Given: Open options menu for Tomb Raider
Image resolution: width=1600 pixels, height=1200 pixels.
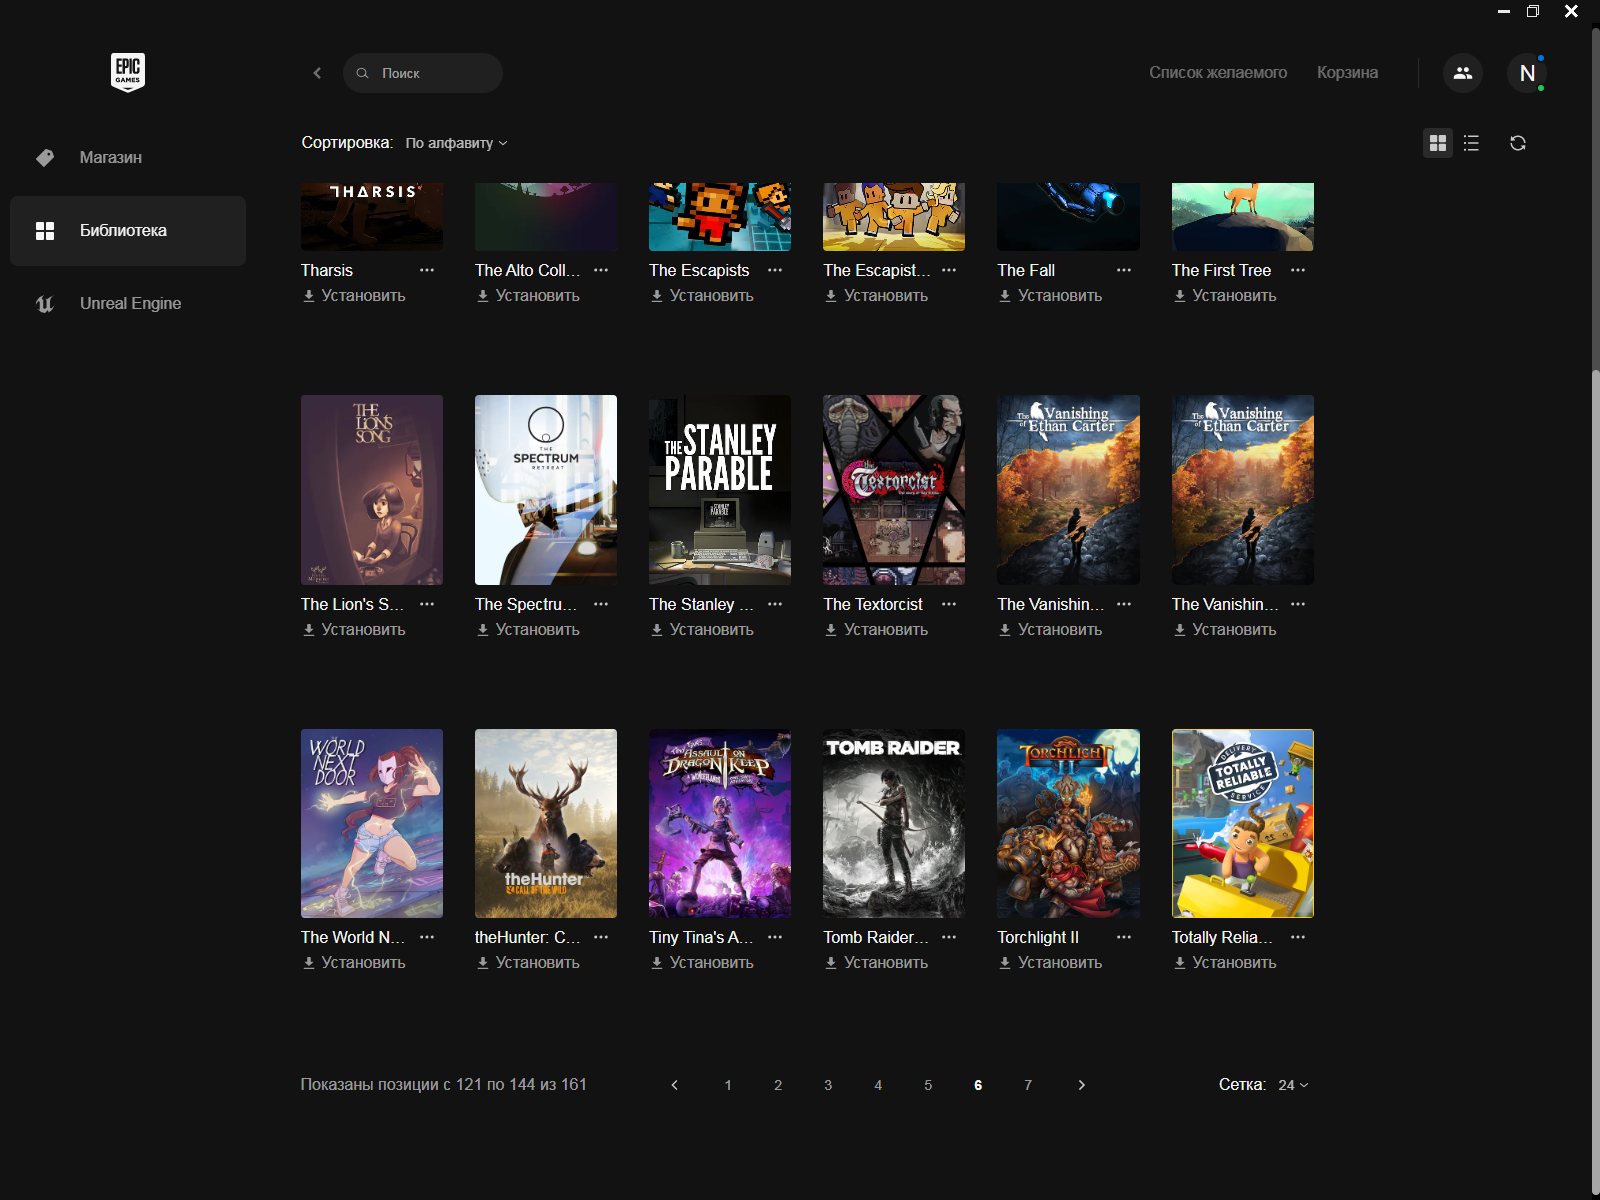Looking at the screenshot, I should 949,937.
